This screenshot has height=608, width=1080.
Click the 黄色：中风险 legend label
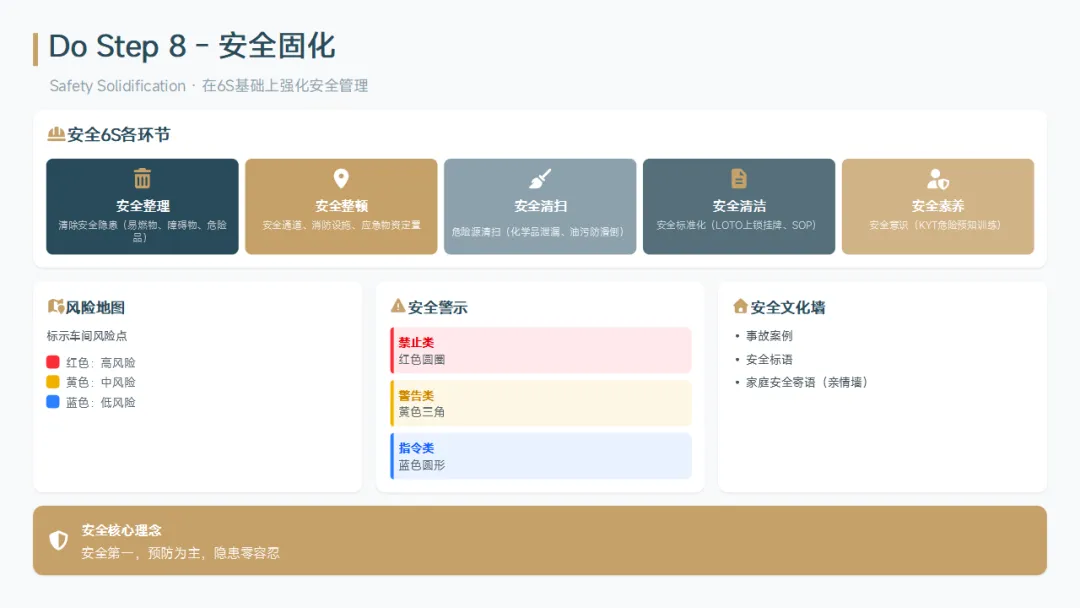pyautogui.click(x=101, y=382)
